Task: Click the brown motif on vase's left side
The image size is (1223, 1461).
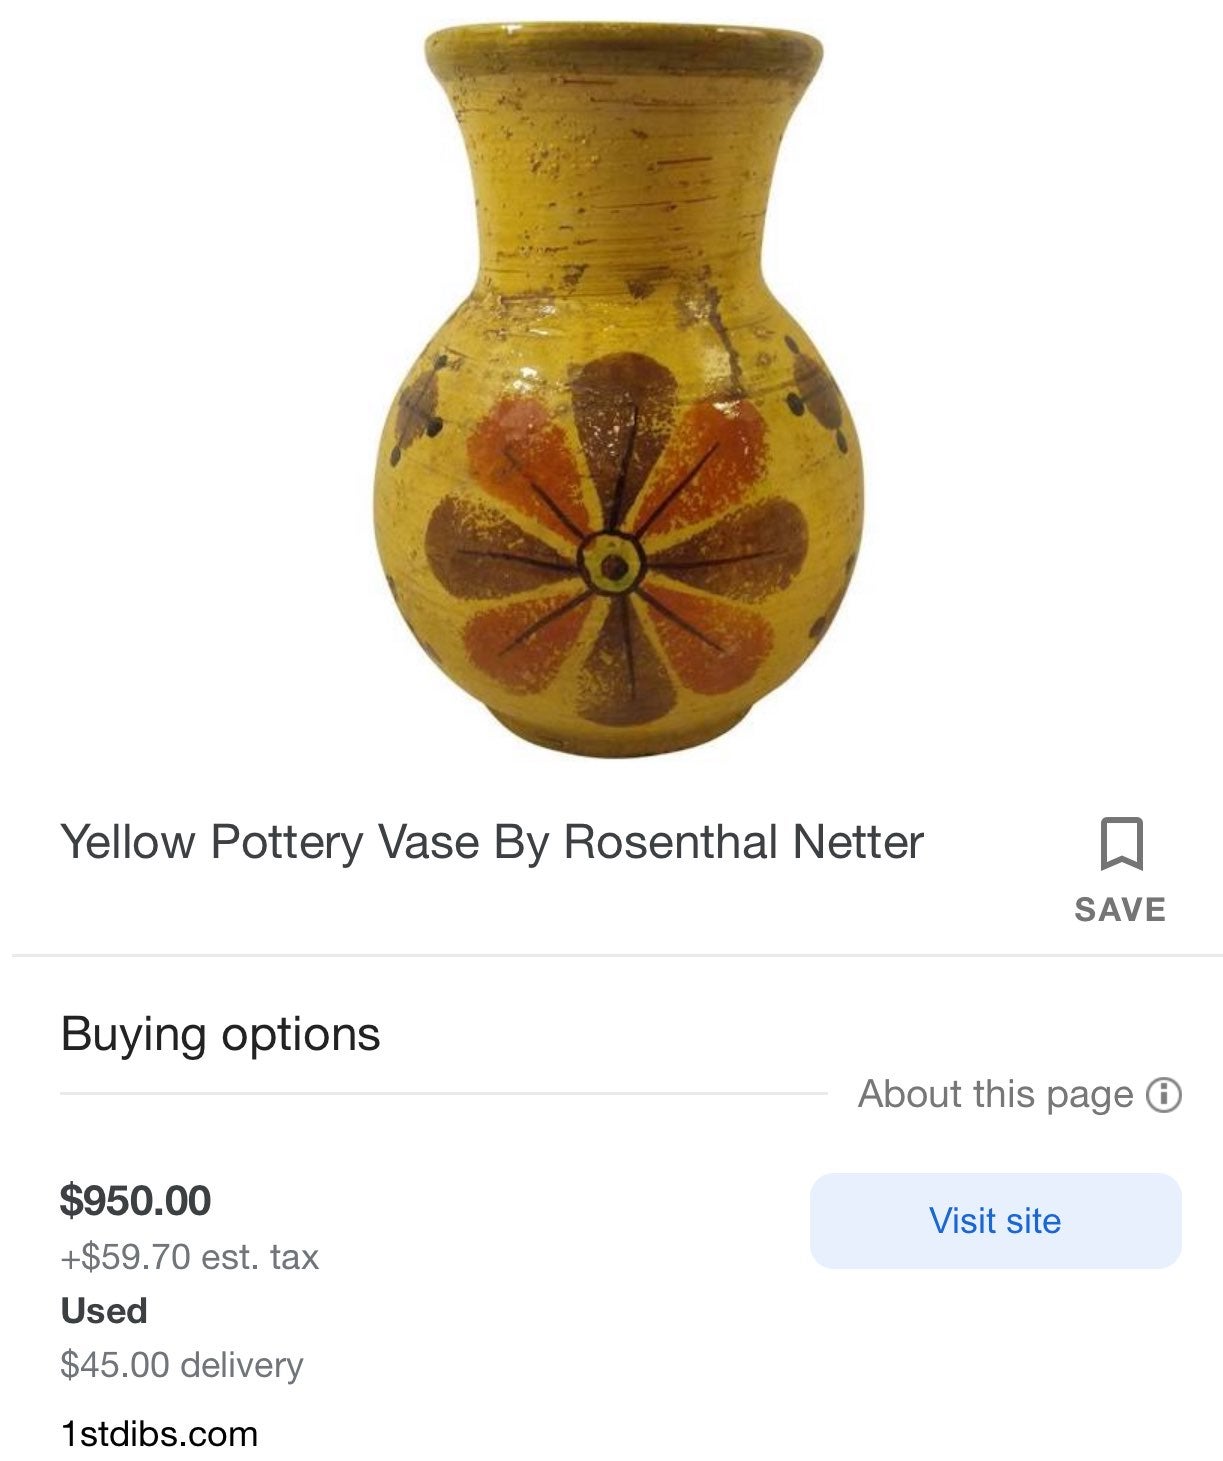Action: click(416, 410)
